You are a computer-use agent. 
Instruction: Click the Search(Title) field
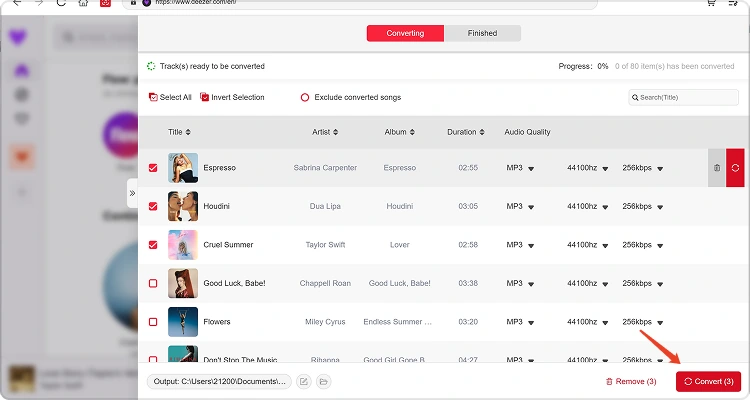coord(683,97)
